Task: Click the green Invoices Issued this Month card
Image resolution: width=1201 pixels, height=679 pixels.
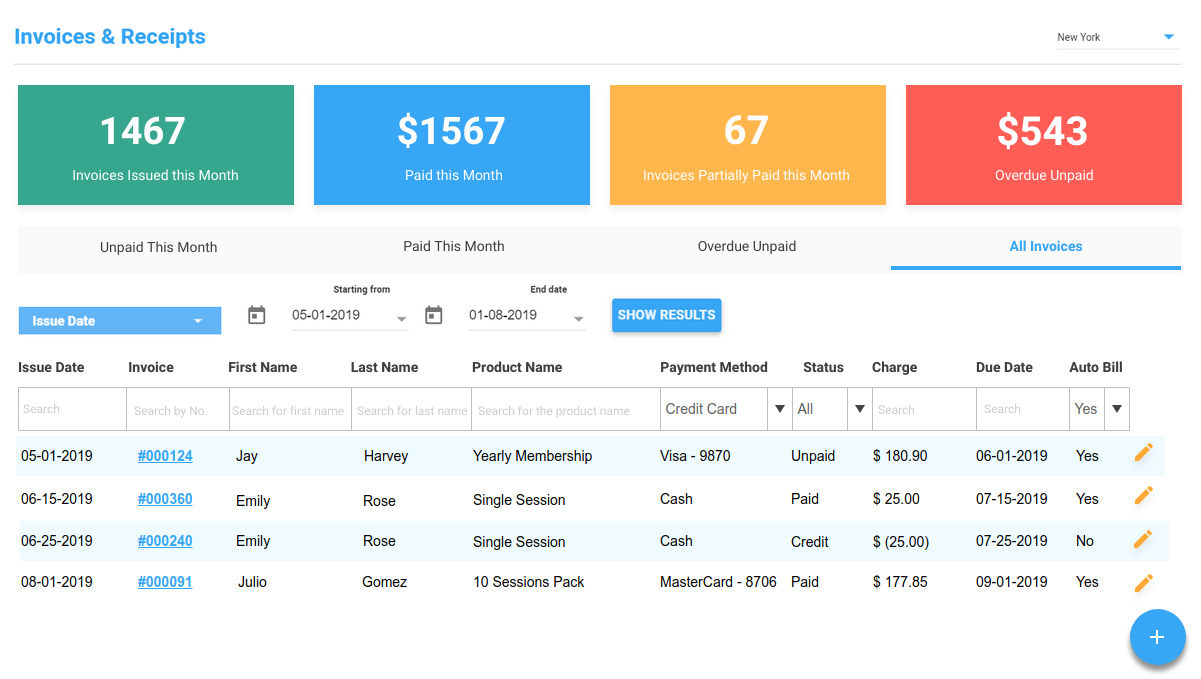Action: coord(155,144)
